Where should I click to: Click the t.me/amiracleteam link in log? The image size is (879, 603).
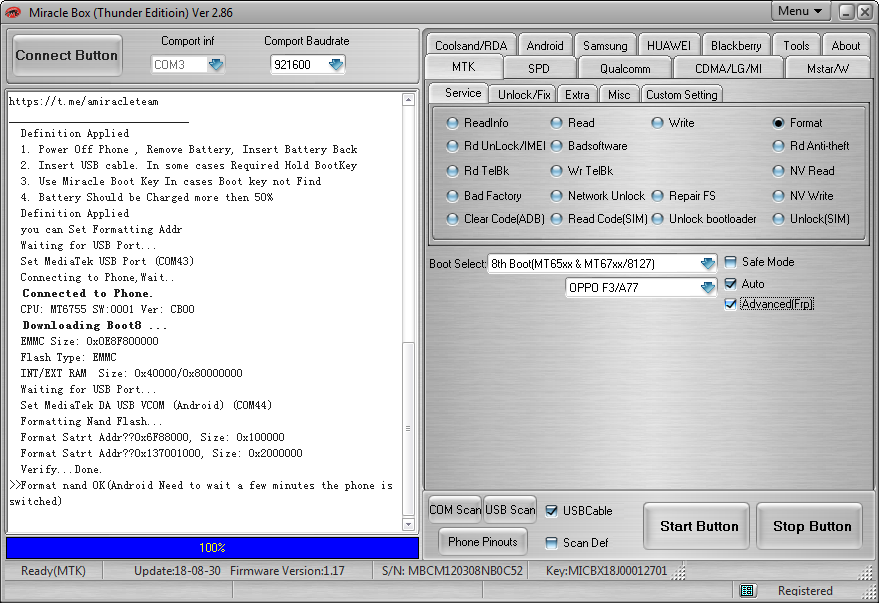pyautogui.click(x=84, y=101)
